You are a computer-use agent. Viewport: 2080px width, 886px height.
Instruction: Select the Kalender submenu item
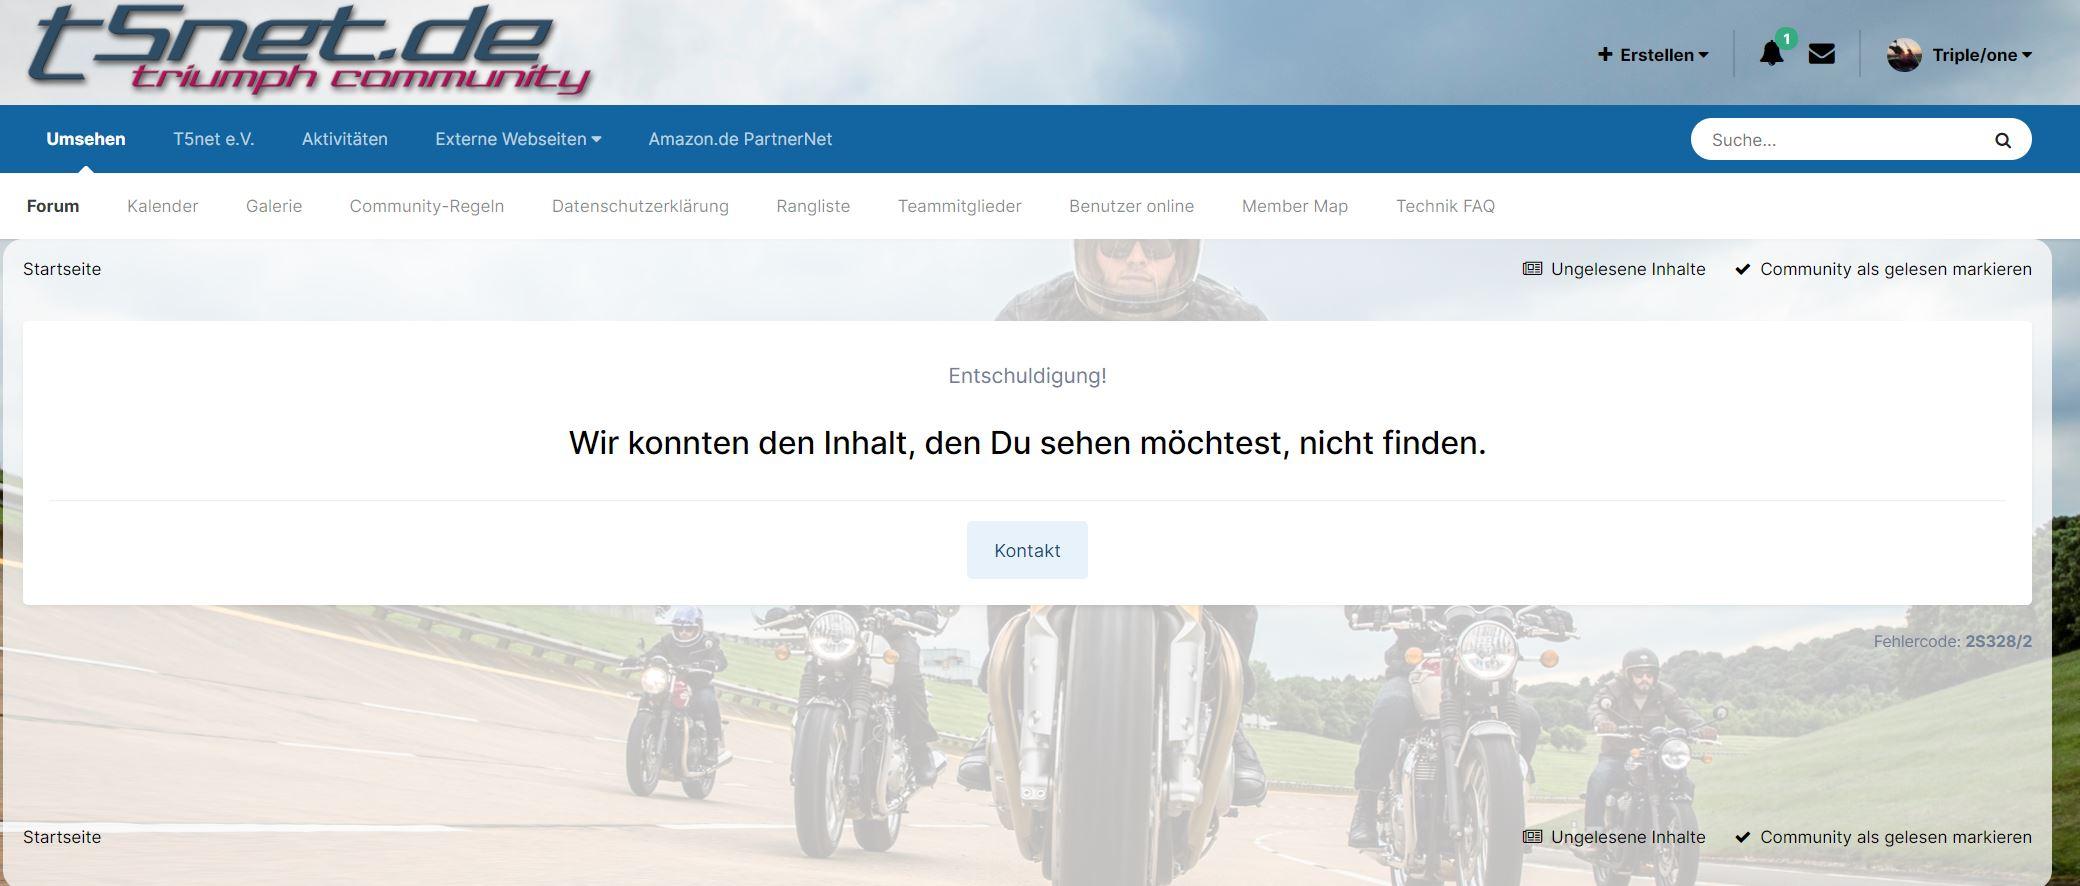pos(163,206)
